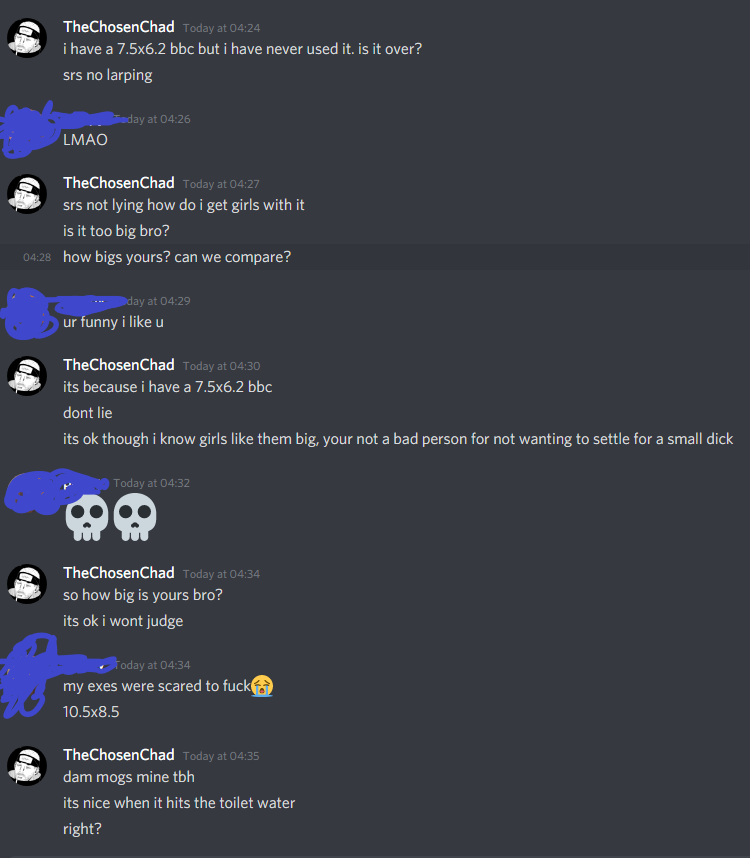Open TheChosenChad name above 'dam mogs mine'

pos(119,755)
